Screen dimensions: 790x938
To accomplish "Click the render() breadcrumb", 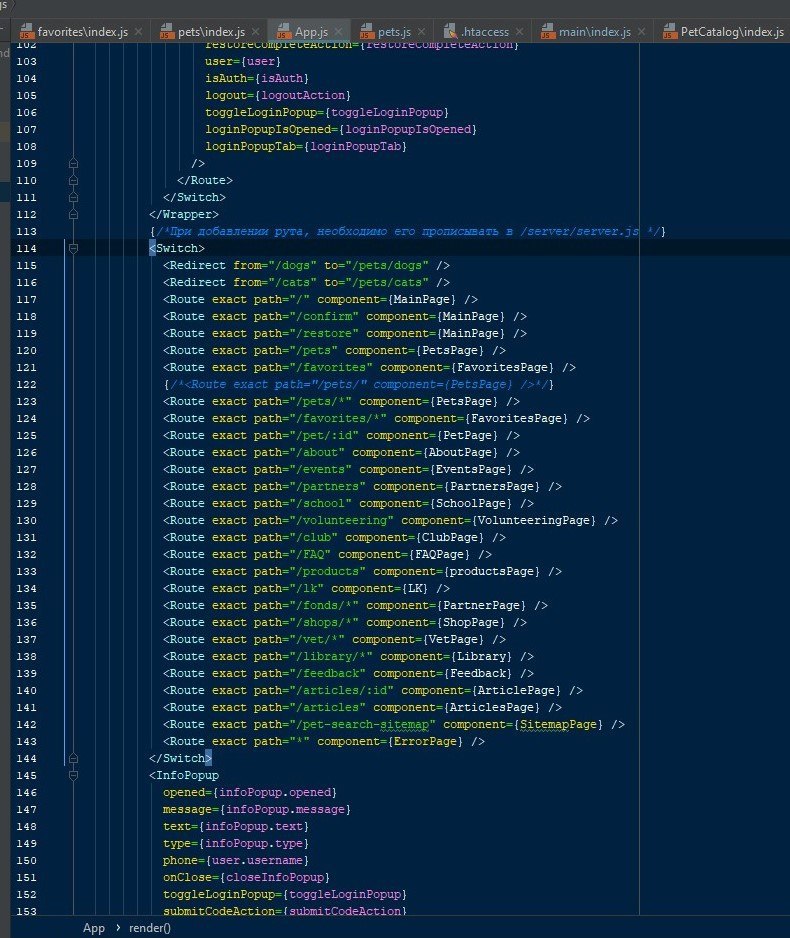I will click(x=150, y=928).
